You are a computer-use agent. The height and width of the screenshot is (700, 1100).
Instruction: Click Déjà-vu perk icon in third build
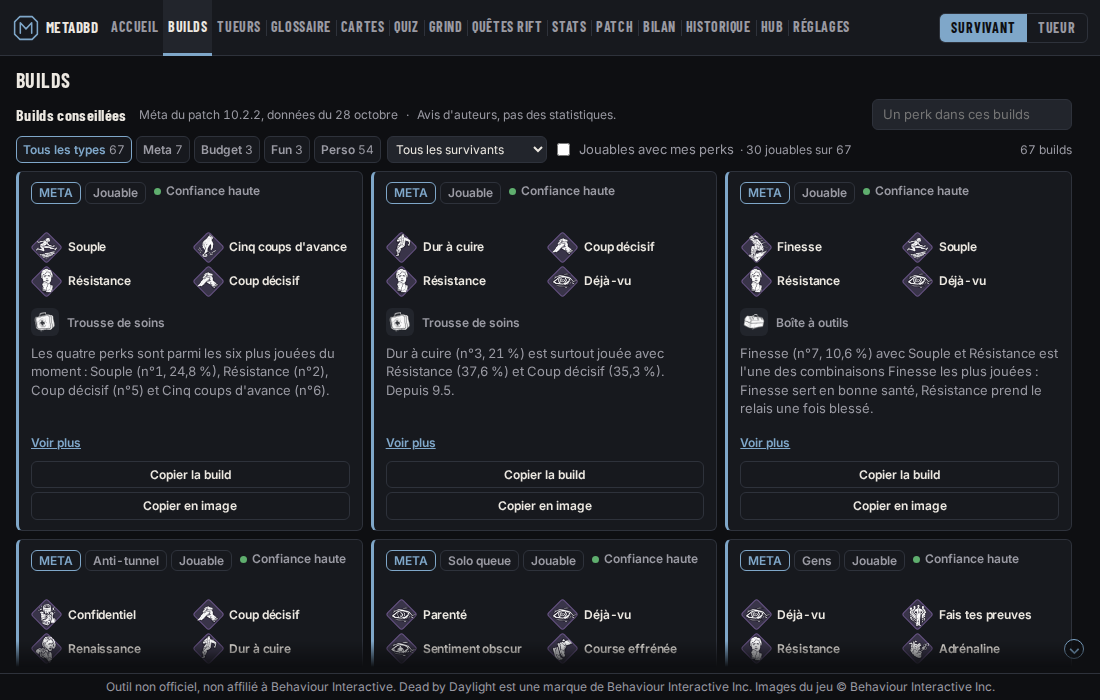[x=918, y=281]
